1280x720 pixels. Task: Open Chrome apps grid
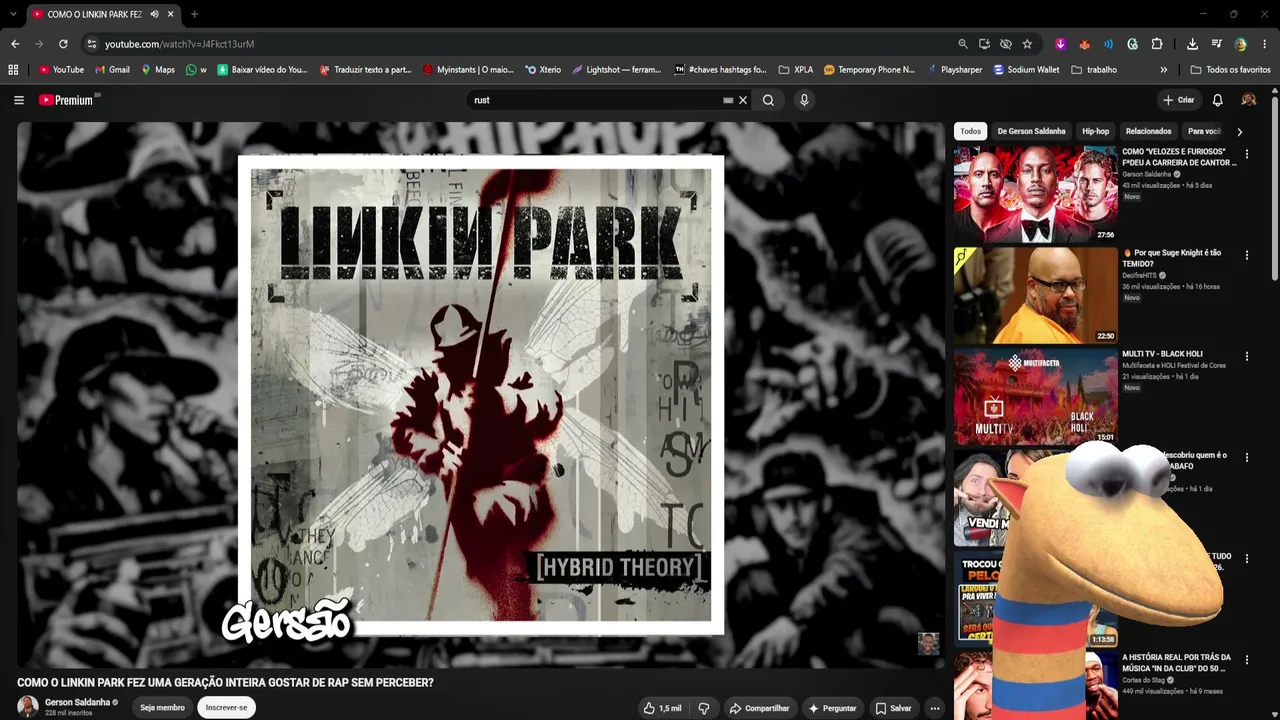pyautogui.click(x=13, y=70)
